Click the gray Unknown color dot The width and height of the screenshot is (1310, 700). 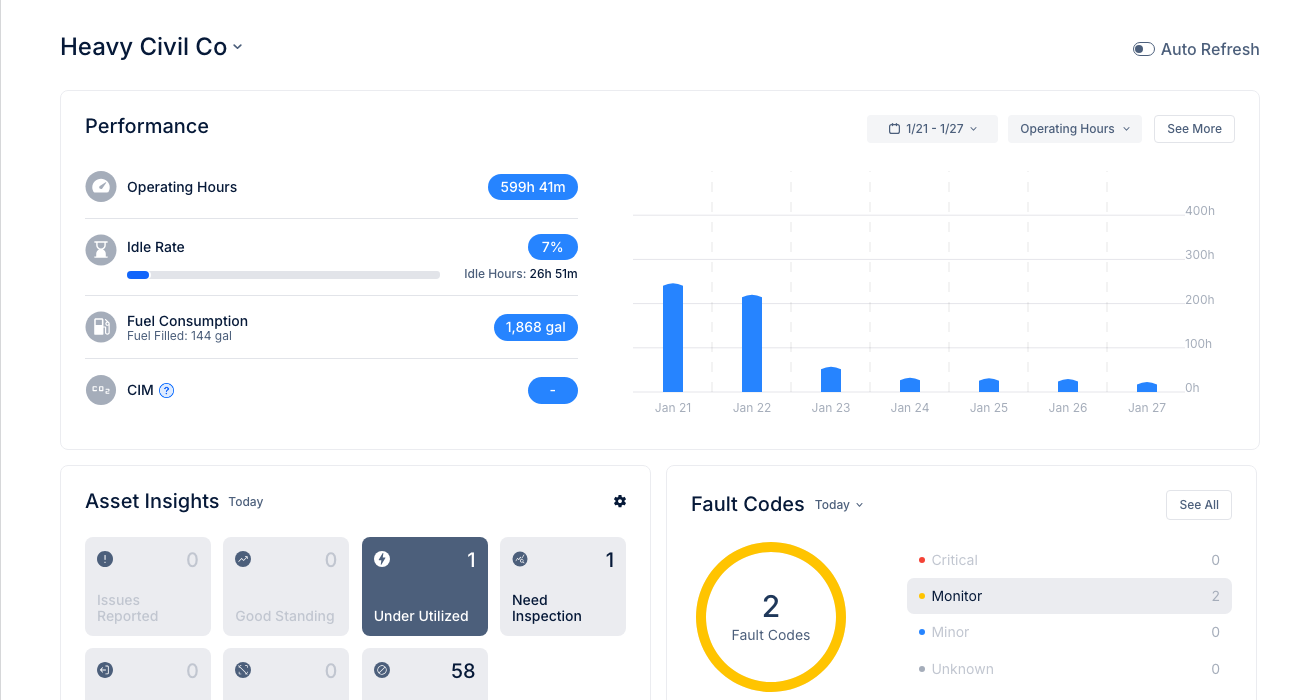(921, 669)
